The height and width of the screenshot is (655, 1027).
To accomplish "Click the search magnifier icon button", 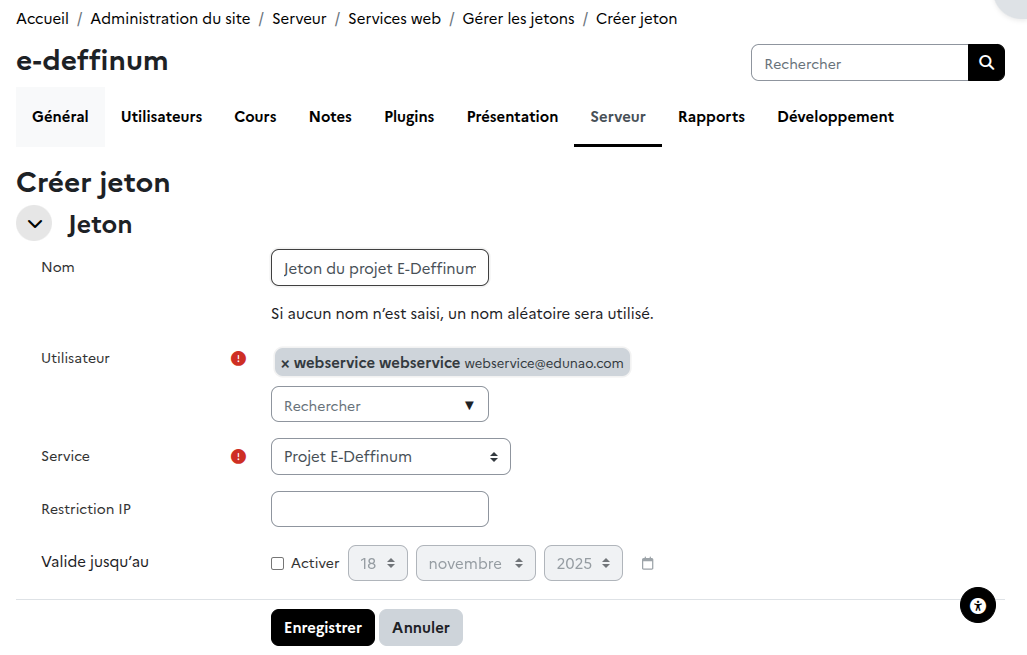I will pyautogui.click(x=986, y=63).
